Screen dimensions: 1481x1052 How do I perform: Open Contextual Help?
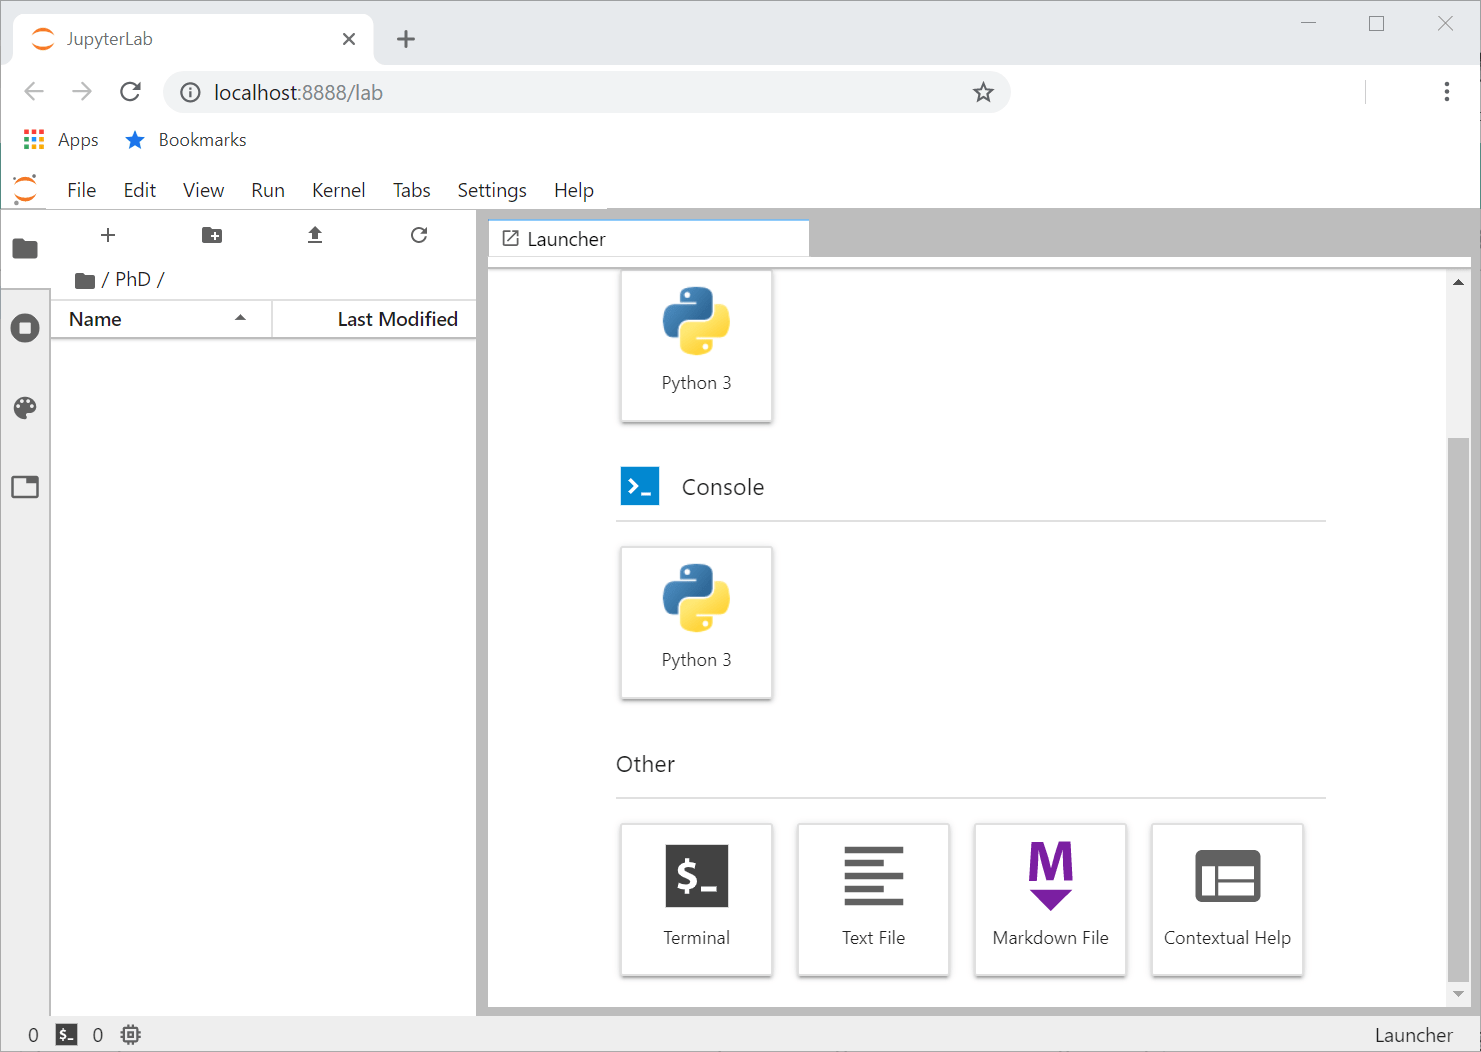1227,899
